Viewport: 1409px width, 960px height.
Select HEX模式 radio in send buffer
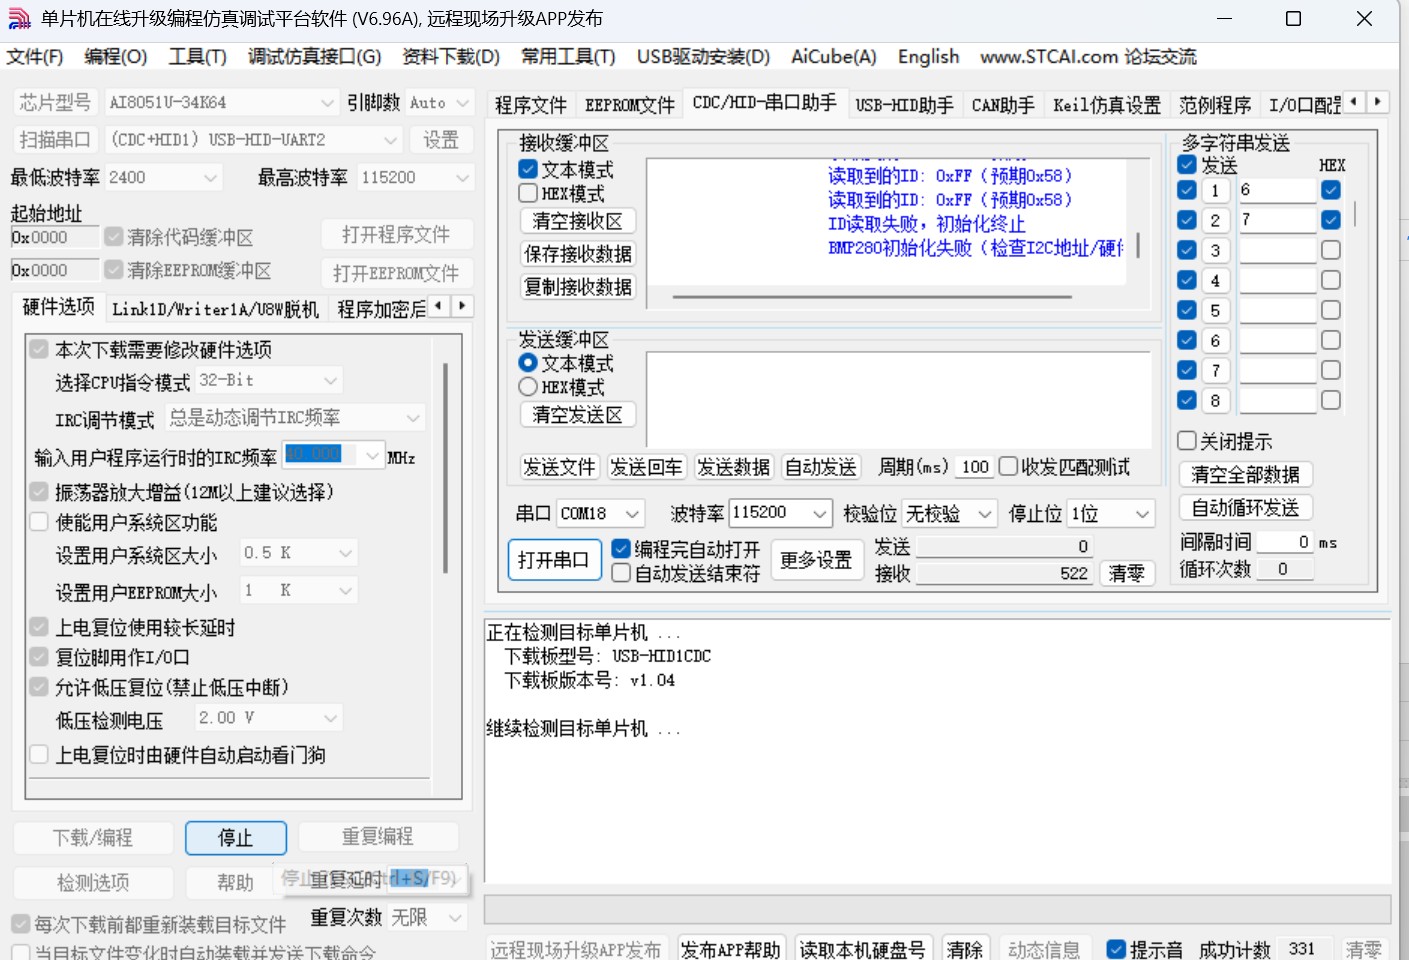(529, 387)
